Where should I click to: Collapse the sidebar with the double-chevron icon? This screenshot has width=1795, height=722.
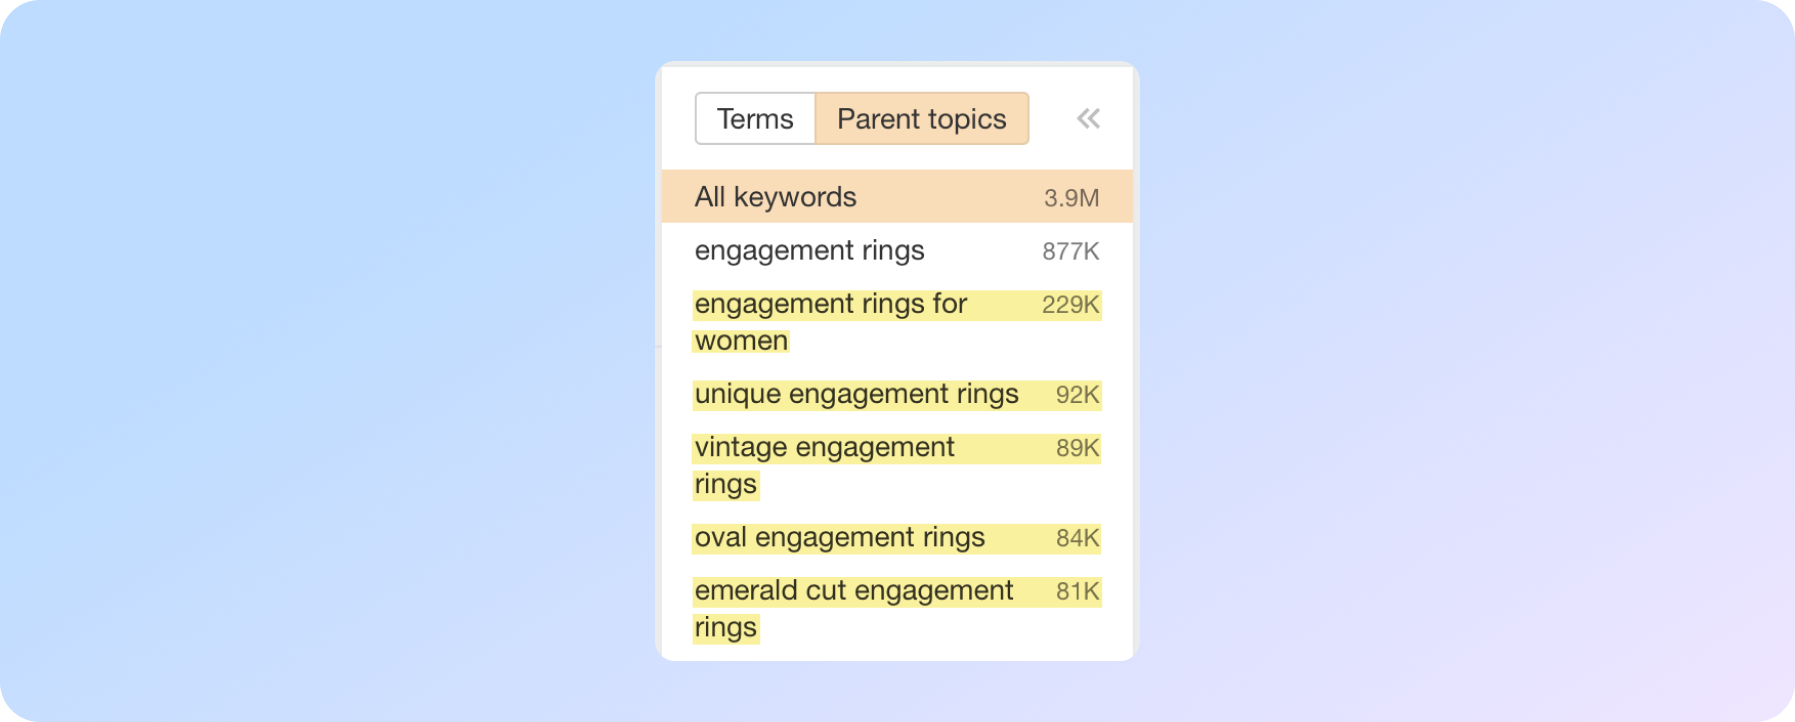1088,119
